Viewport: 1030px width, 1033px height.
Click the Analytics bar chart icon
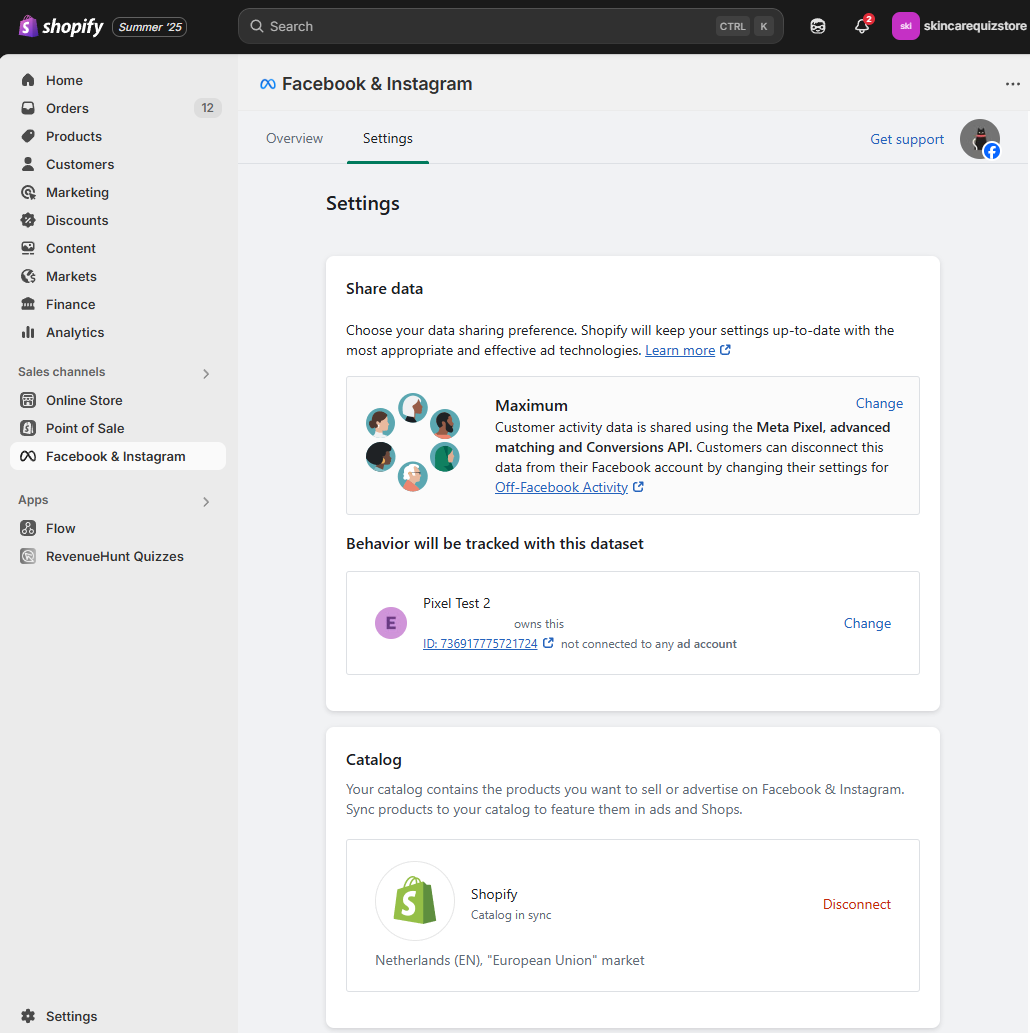(x=28, y=332)
